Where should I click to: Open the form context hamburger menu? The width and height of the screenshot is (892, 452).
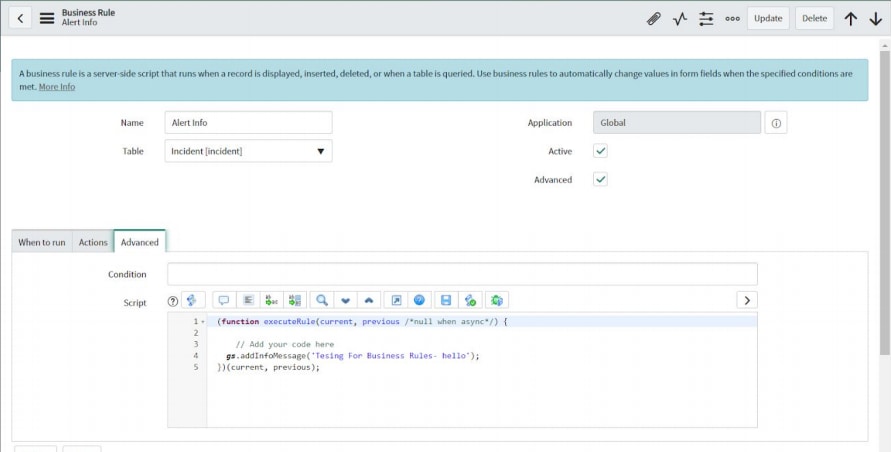47,18
